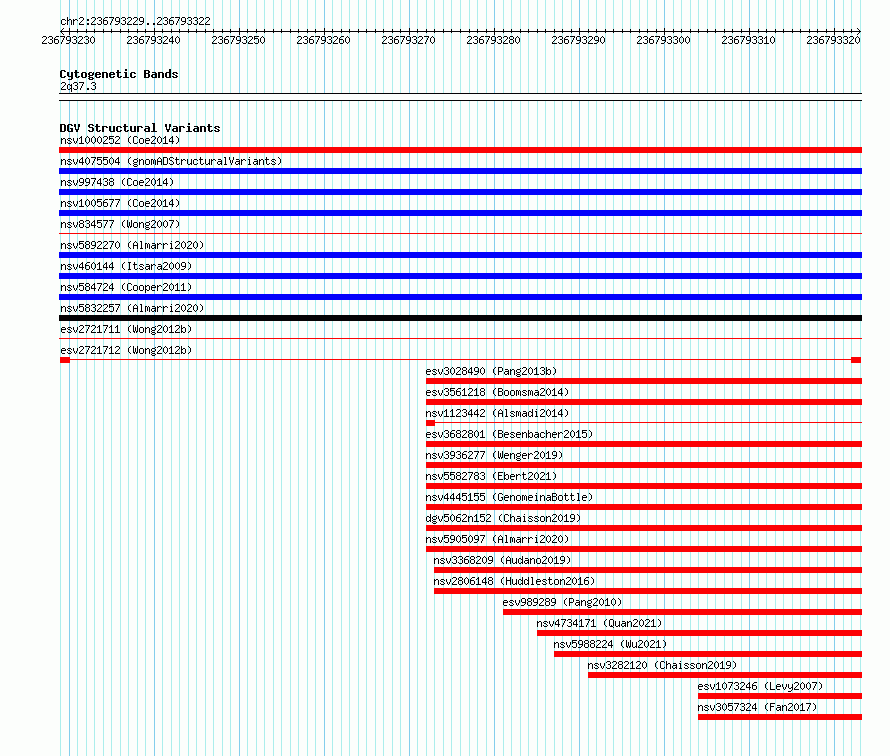Click ruler position 236793290
This screenshot has width=890, height=756.
point(578,40)
